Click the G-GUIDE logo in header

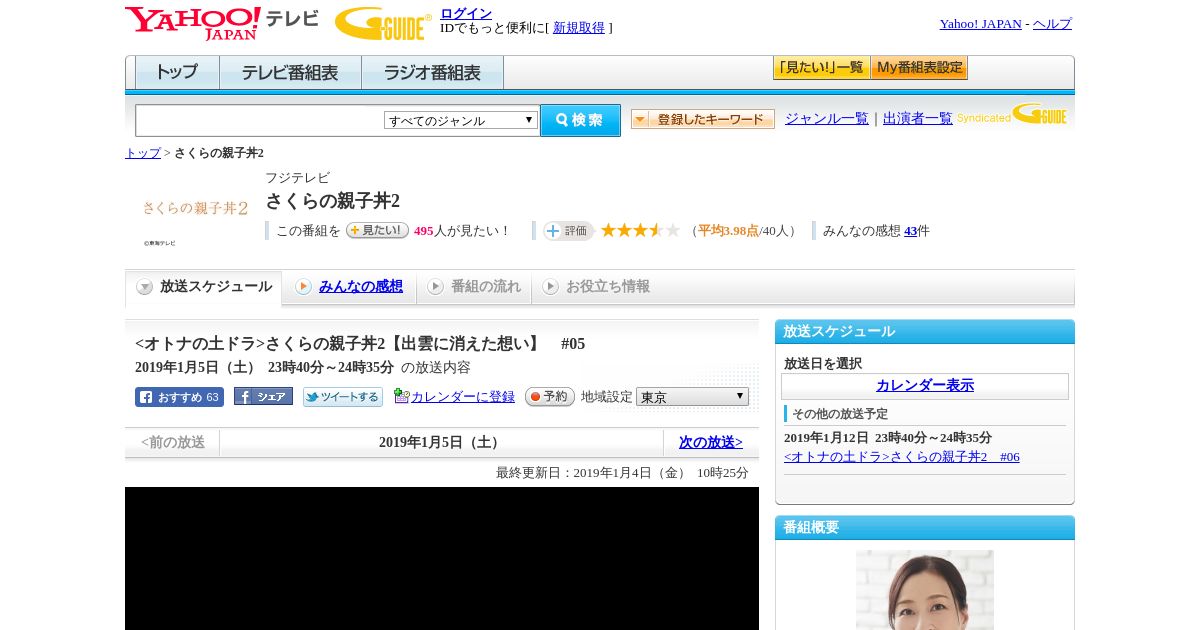(383, 23)
